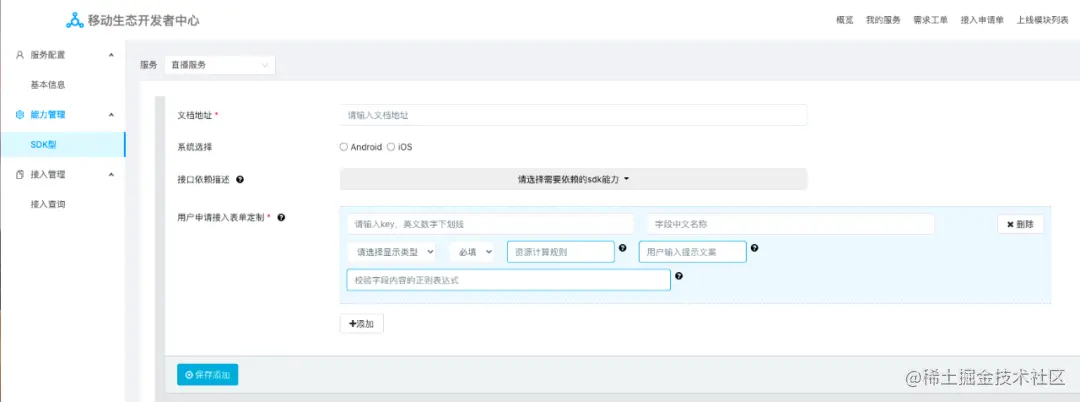Image resolution: width=1080 pixels, height=402 pixels.
Task: Click the 服务配置 user icon in sidebar
Action: click(x=20, y=55)
